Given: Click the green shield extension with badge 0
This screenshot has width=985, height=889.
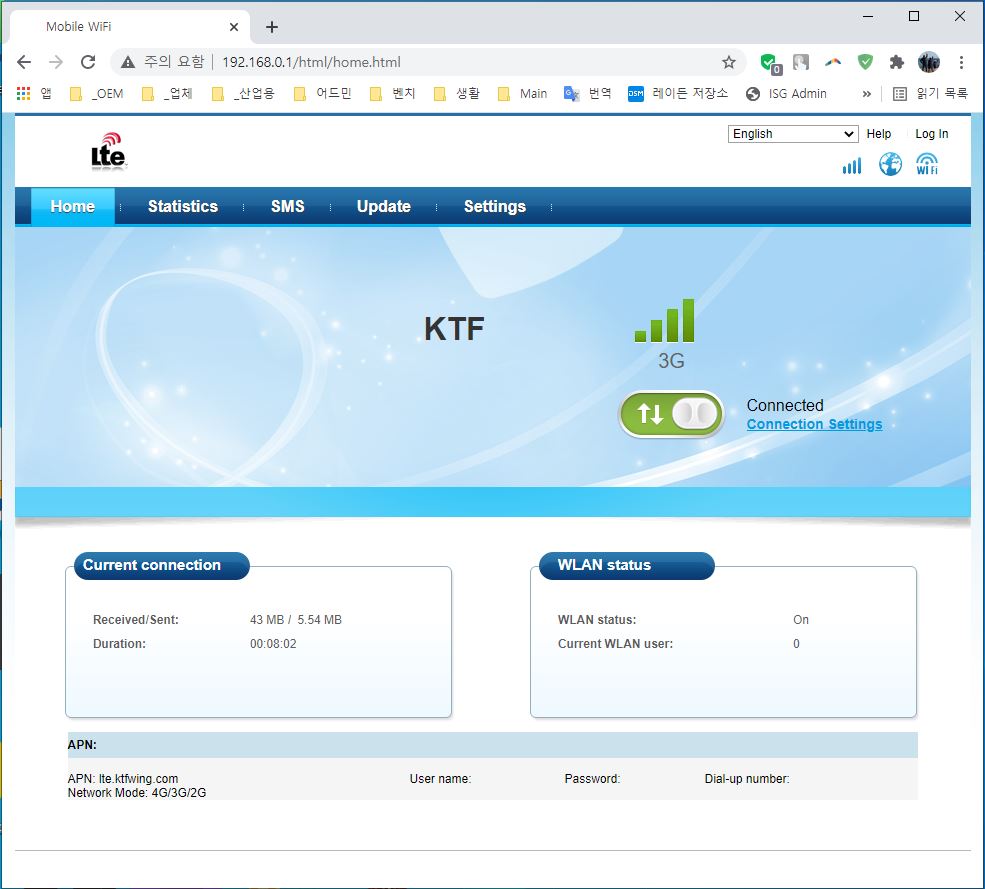Looking at the screenshot, I should (770, 63).
